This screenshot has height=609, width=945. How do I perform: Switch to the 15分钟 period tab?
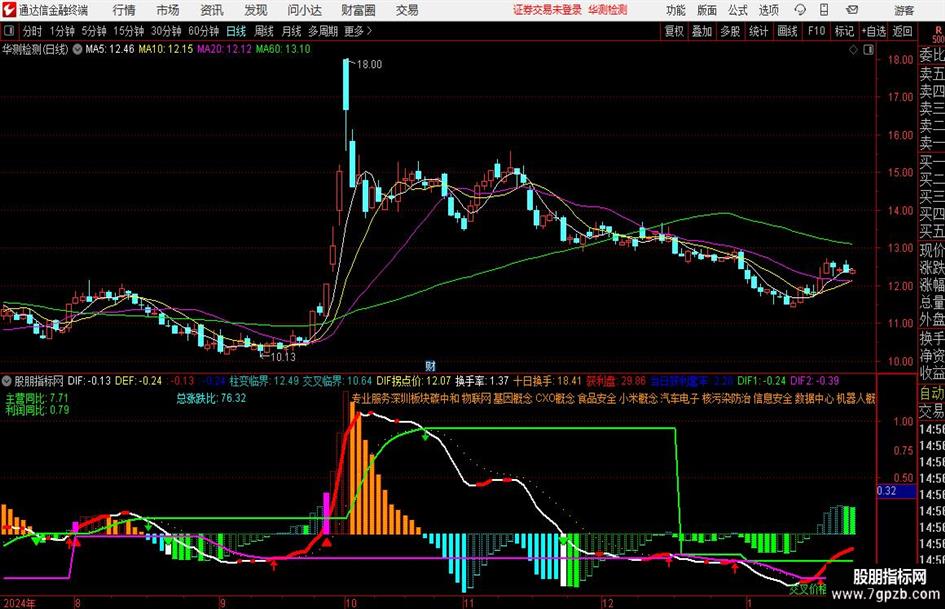pos(128,31)
